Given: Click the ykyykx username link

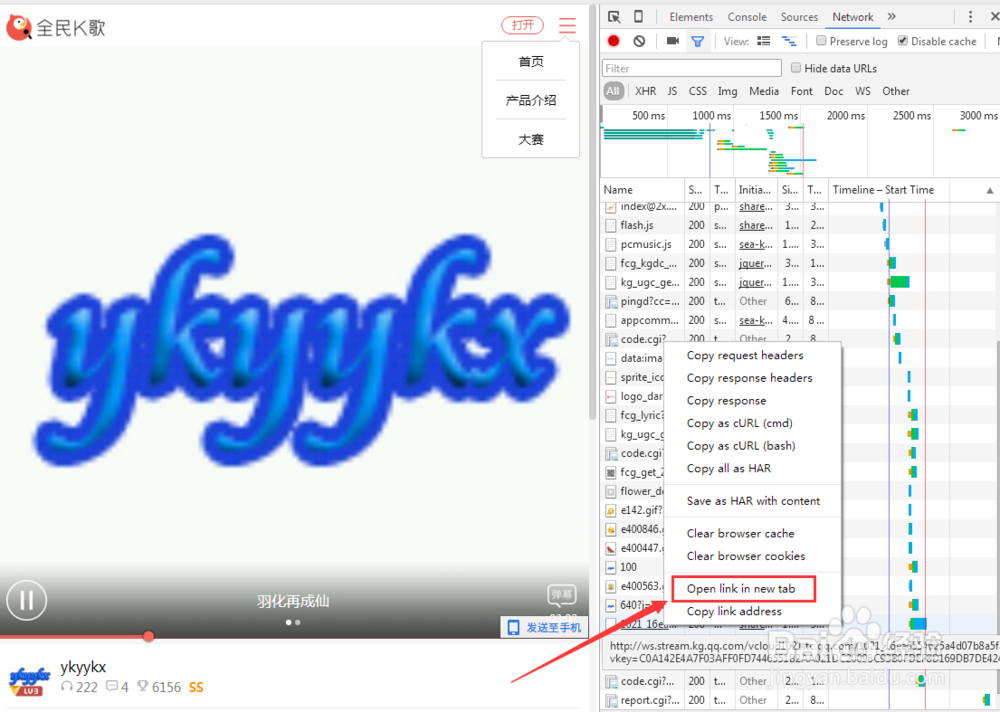Looking at the screenshot, I should (x=83, y=667).
